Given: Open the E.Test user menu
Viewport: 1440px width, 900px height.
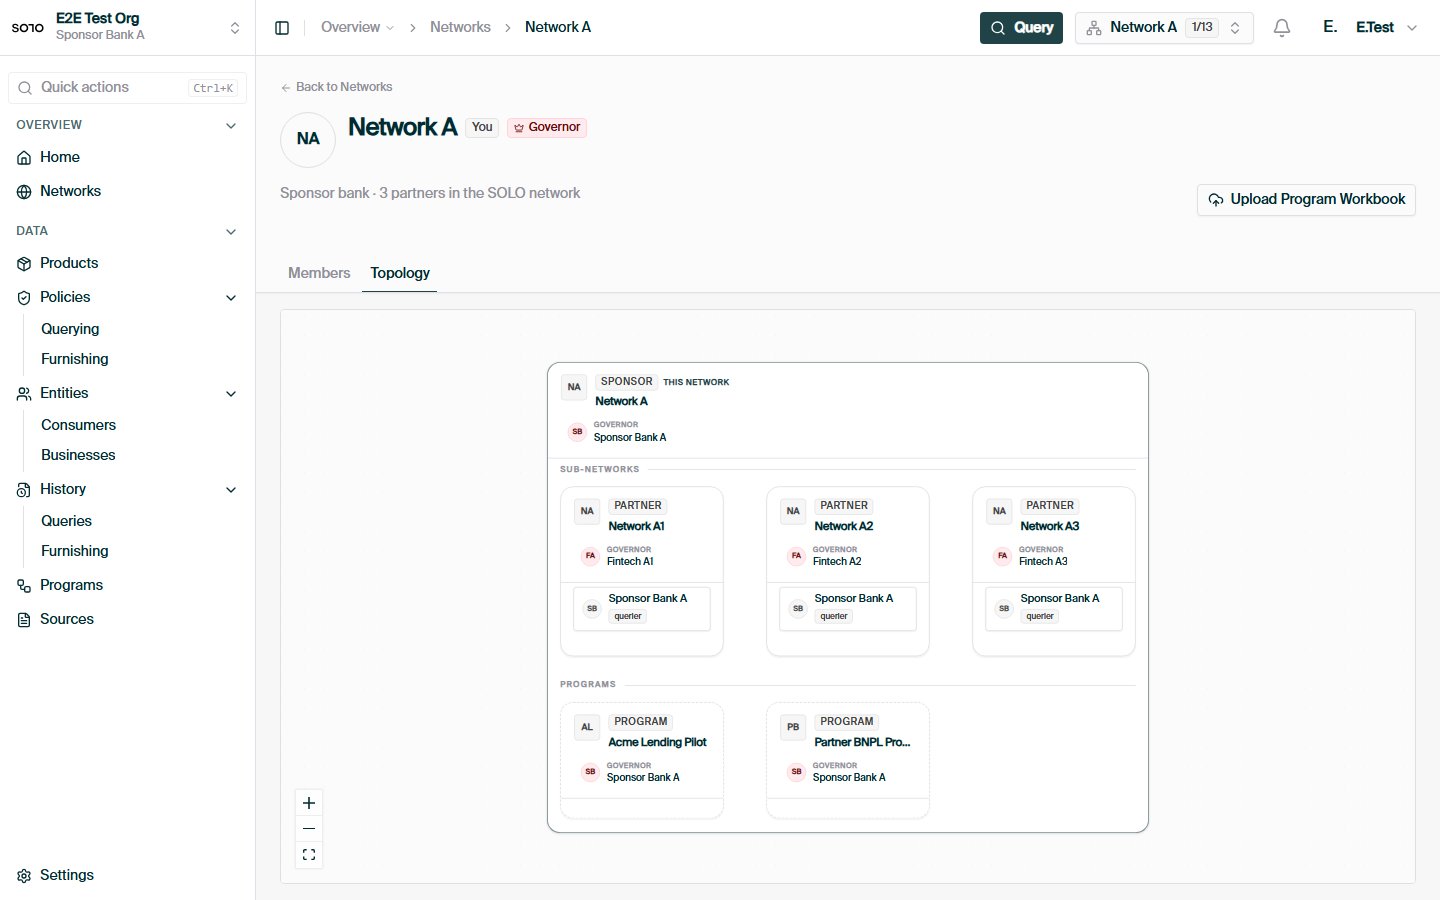Looking at the screenshot, I should click(1386, 27).
